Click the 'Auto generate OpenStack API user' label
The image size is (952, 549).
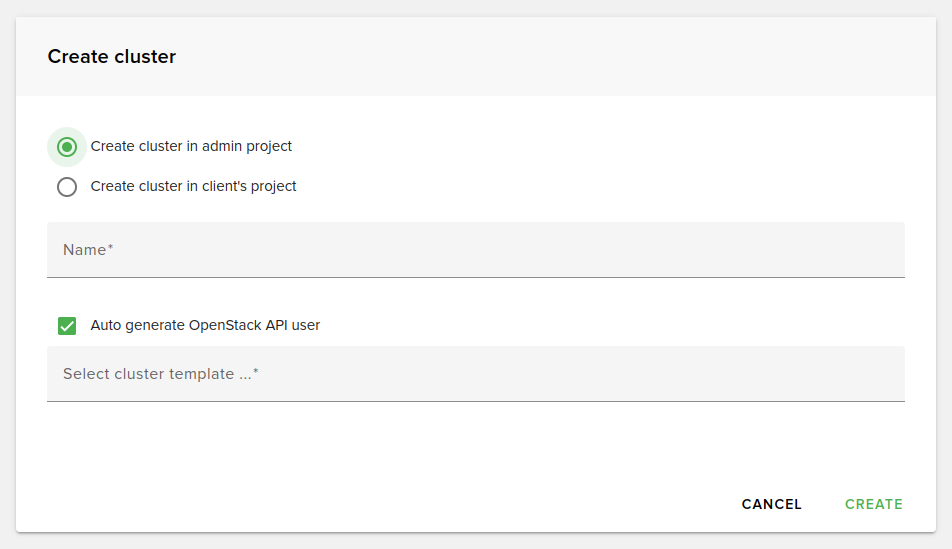[x=205, y=325]
